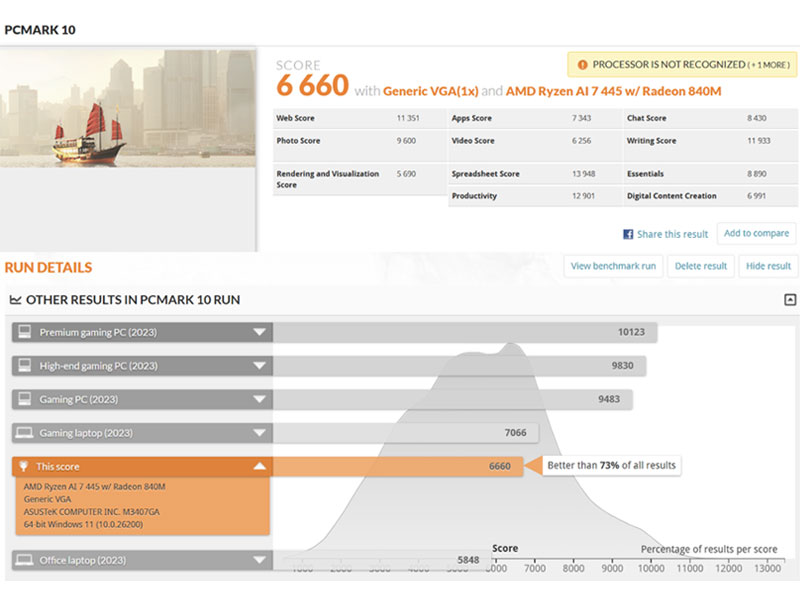Expand the Gaming PC (2023) row arrow
Image resolution: width=800 pixels, height=600 pixels.
tap(259, 399)
